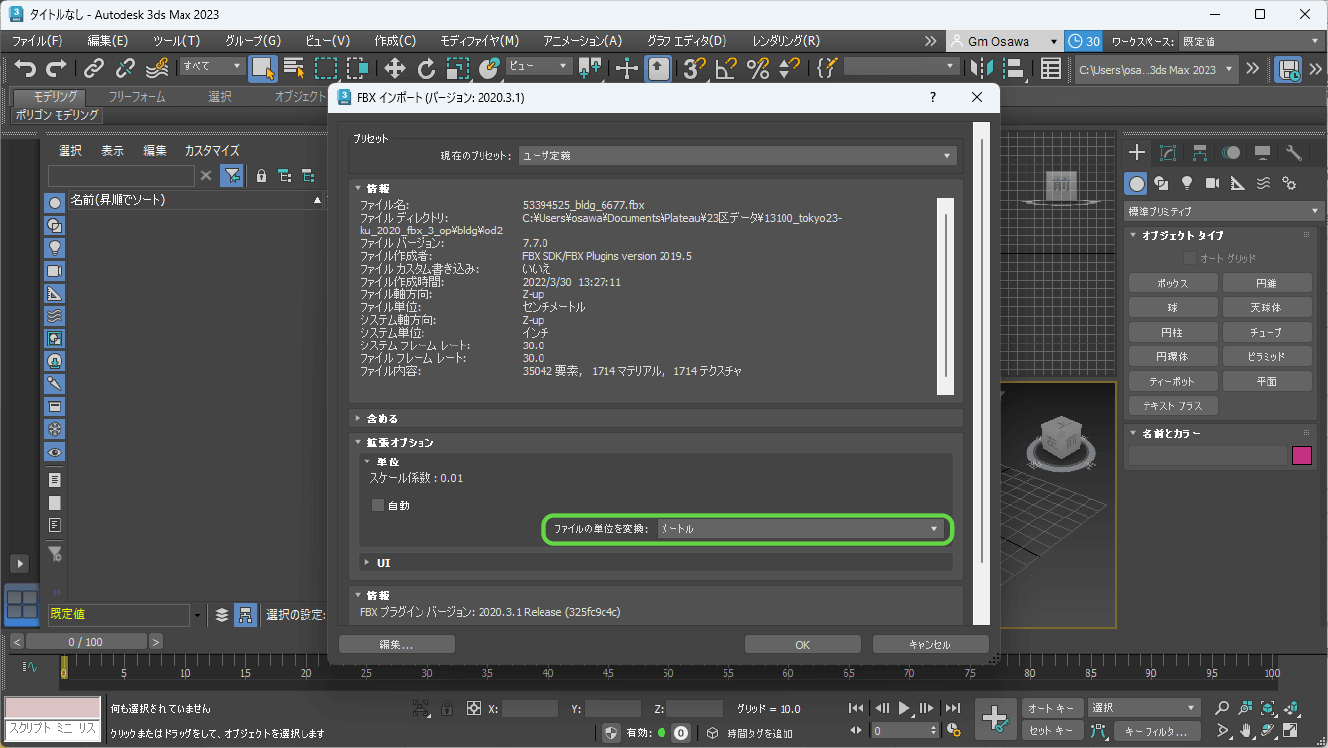Click the Redo arrow in main toolbar
The width and height of the screenshot is (1328, 748).
58,68
